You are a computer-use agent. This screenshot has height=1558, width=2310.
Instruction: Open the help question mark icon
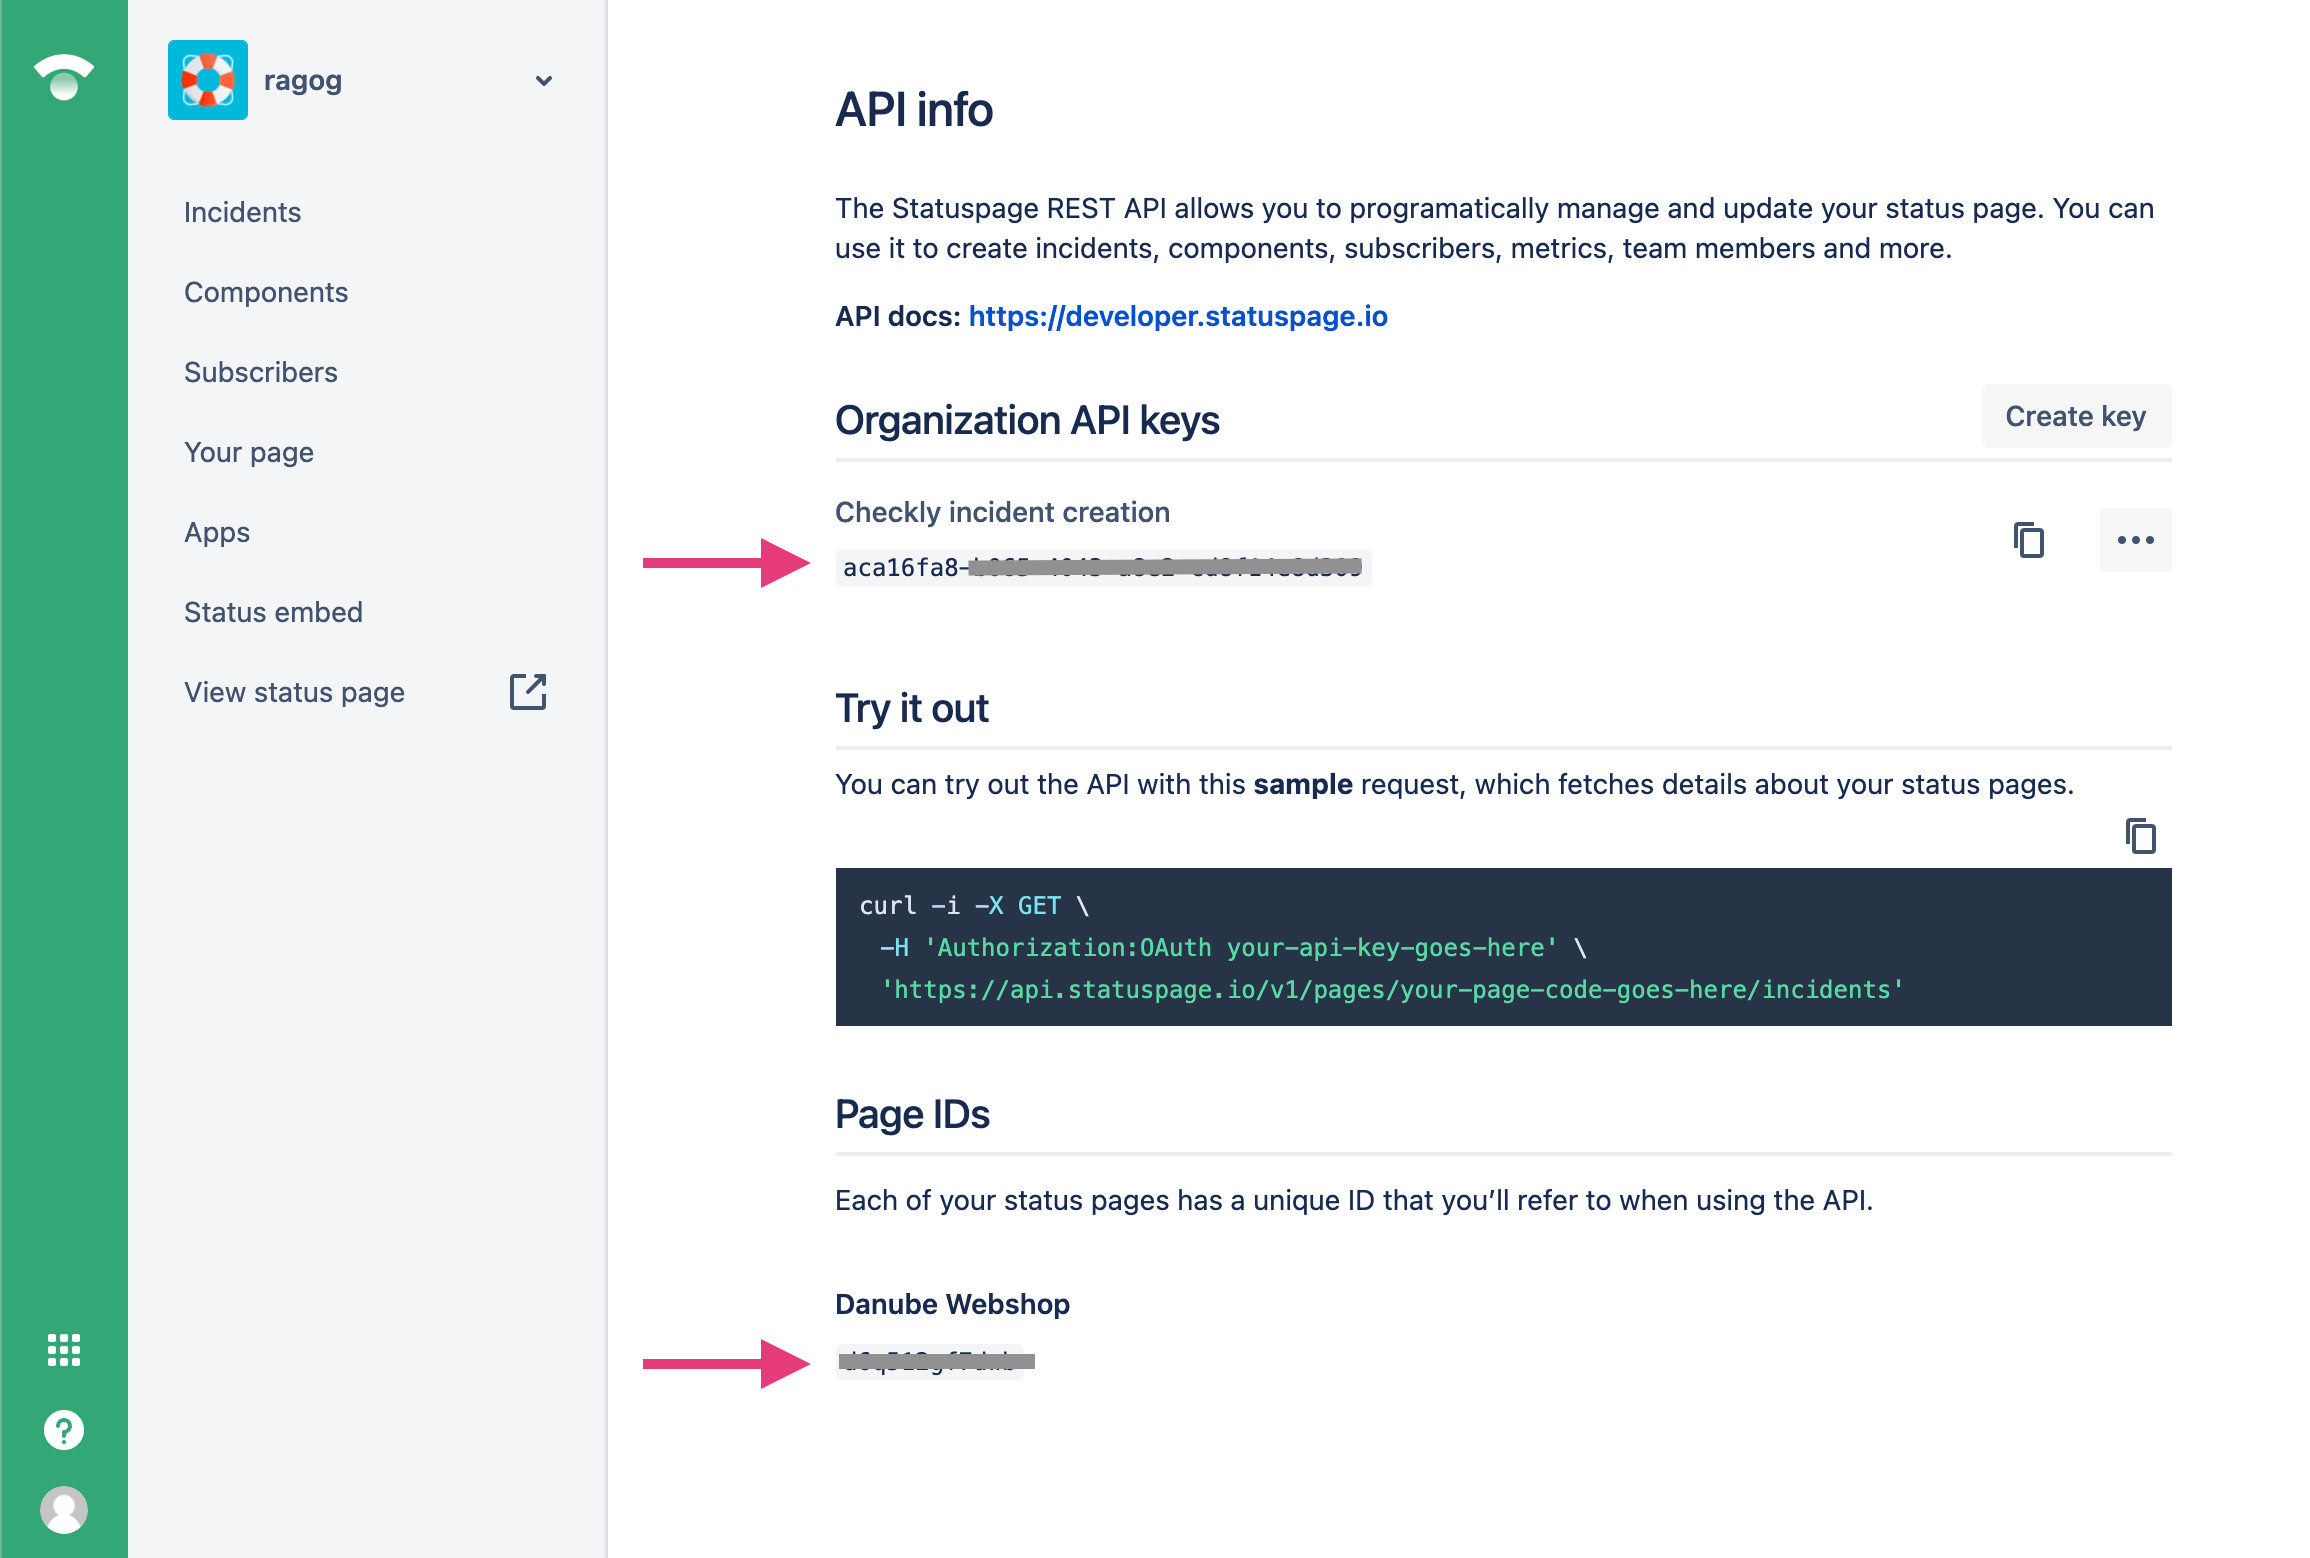pos(64,1429)
